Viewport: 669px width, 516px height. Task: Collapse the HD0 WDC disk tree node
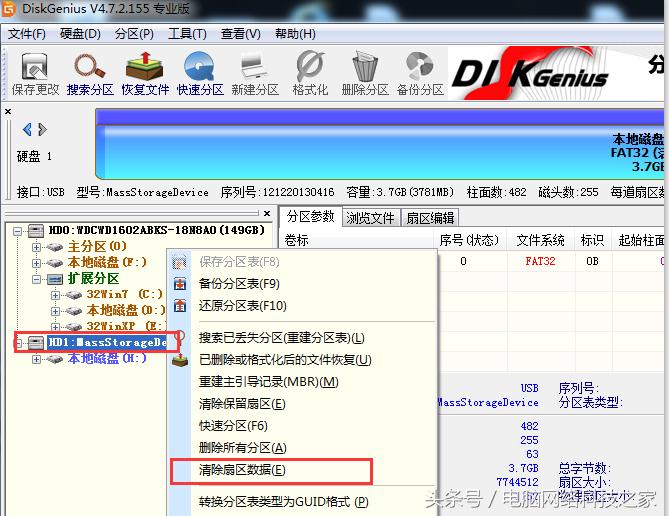point(17,231)
